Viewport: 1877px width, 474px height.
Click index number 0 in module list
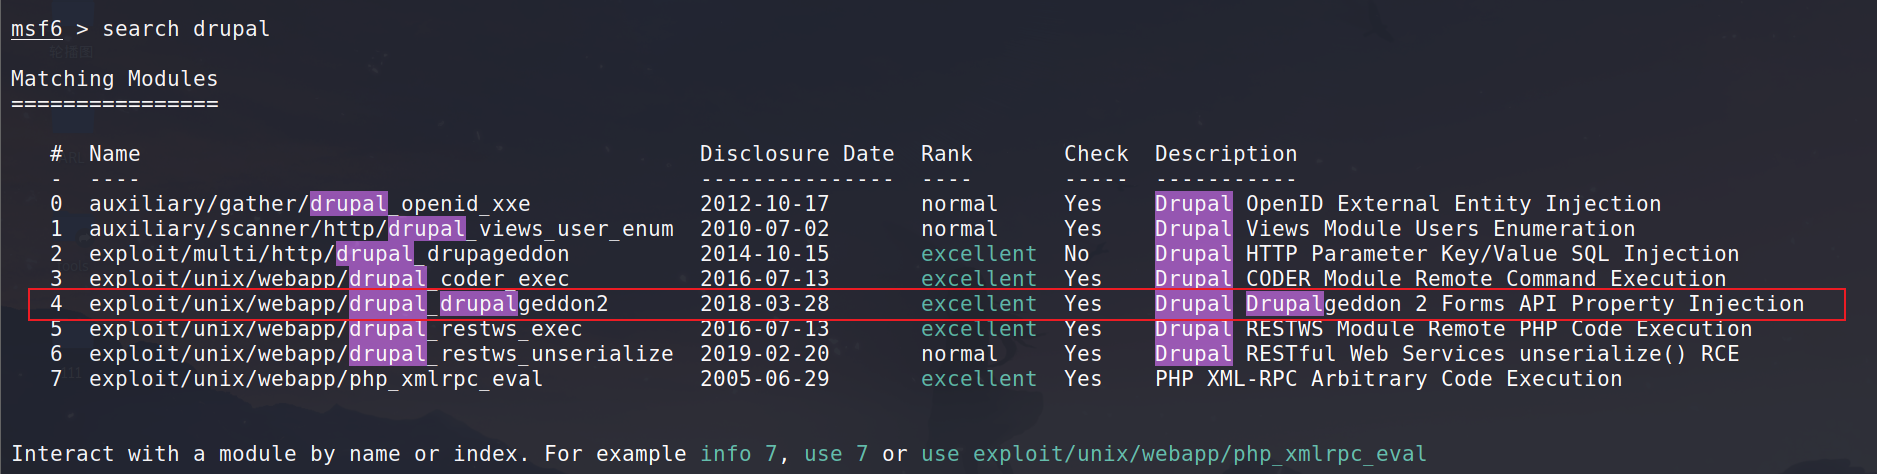(x=56, y=204)
